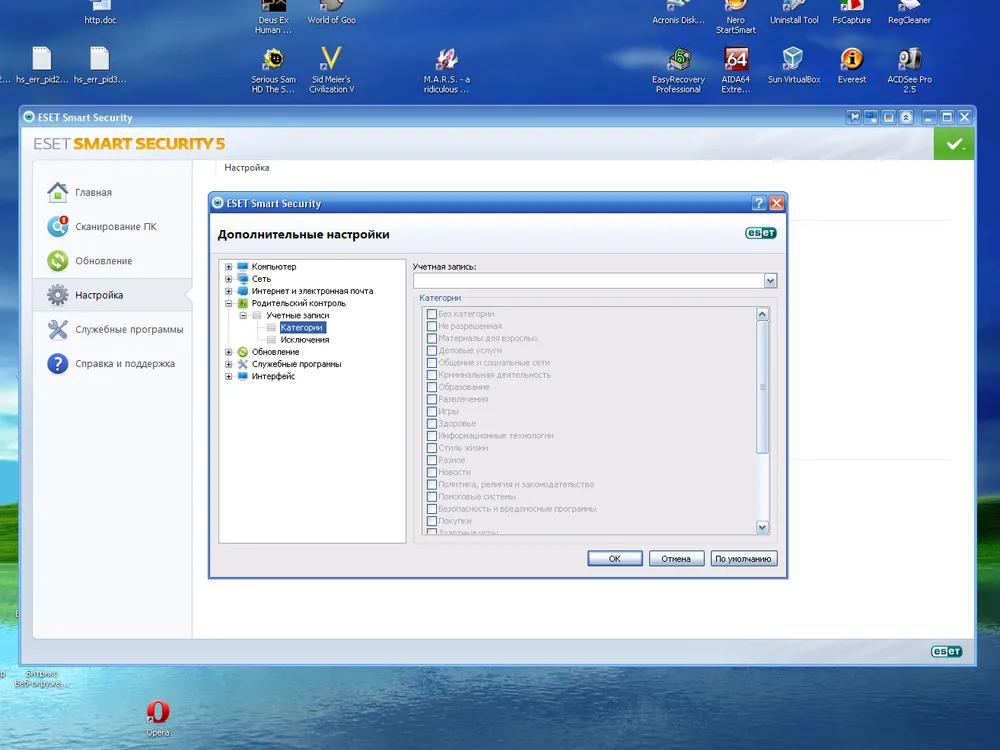Image resolution: width=1000 pixels, height=750 pixels.
Task: Click the help question mark button in dialog title
Action: (x=759, y=203)
